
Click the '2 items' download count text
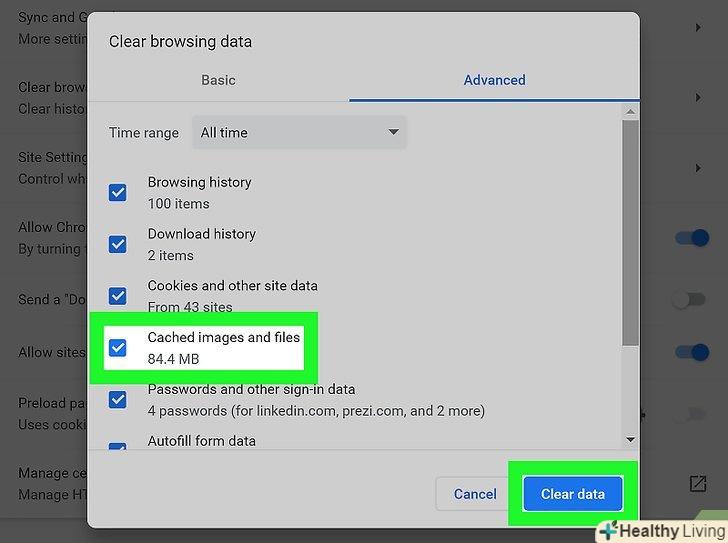[170, 255]
